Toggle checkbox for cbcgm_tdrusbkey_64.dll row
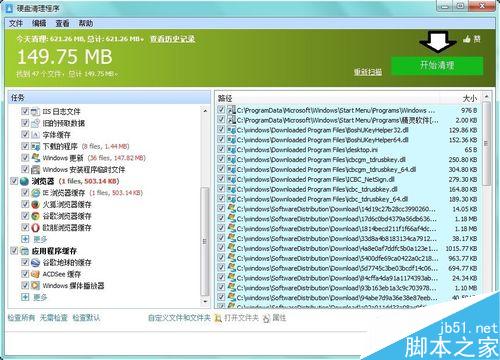The height and width of the screenshot is (360, 500). pyautogui.click(x=221, y=169)
